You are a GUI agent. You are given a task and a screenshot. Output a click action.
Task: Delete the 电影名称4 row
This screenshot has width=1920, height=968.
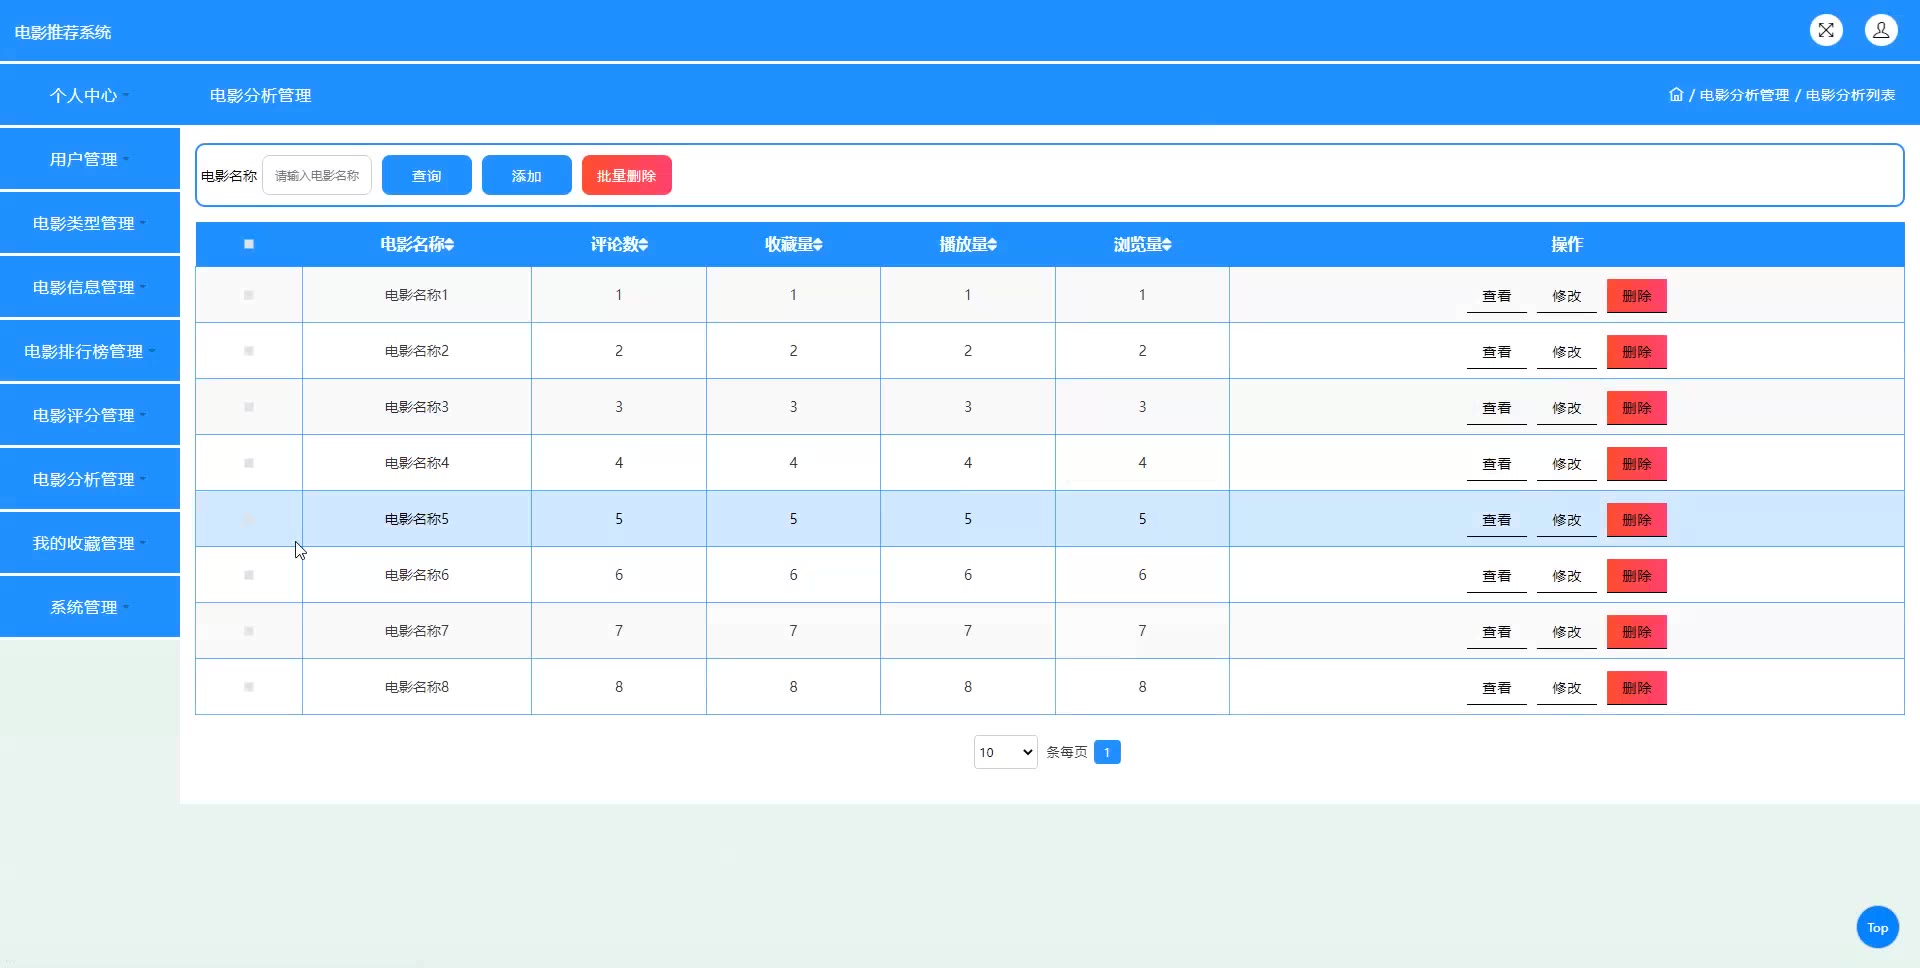[1637, 464]
